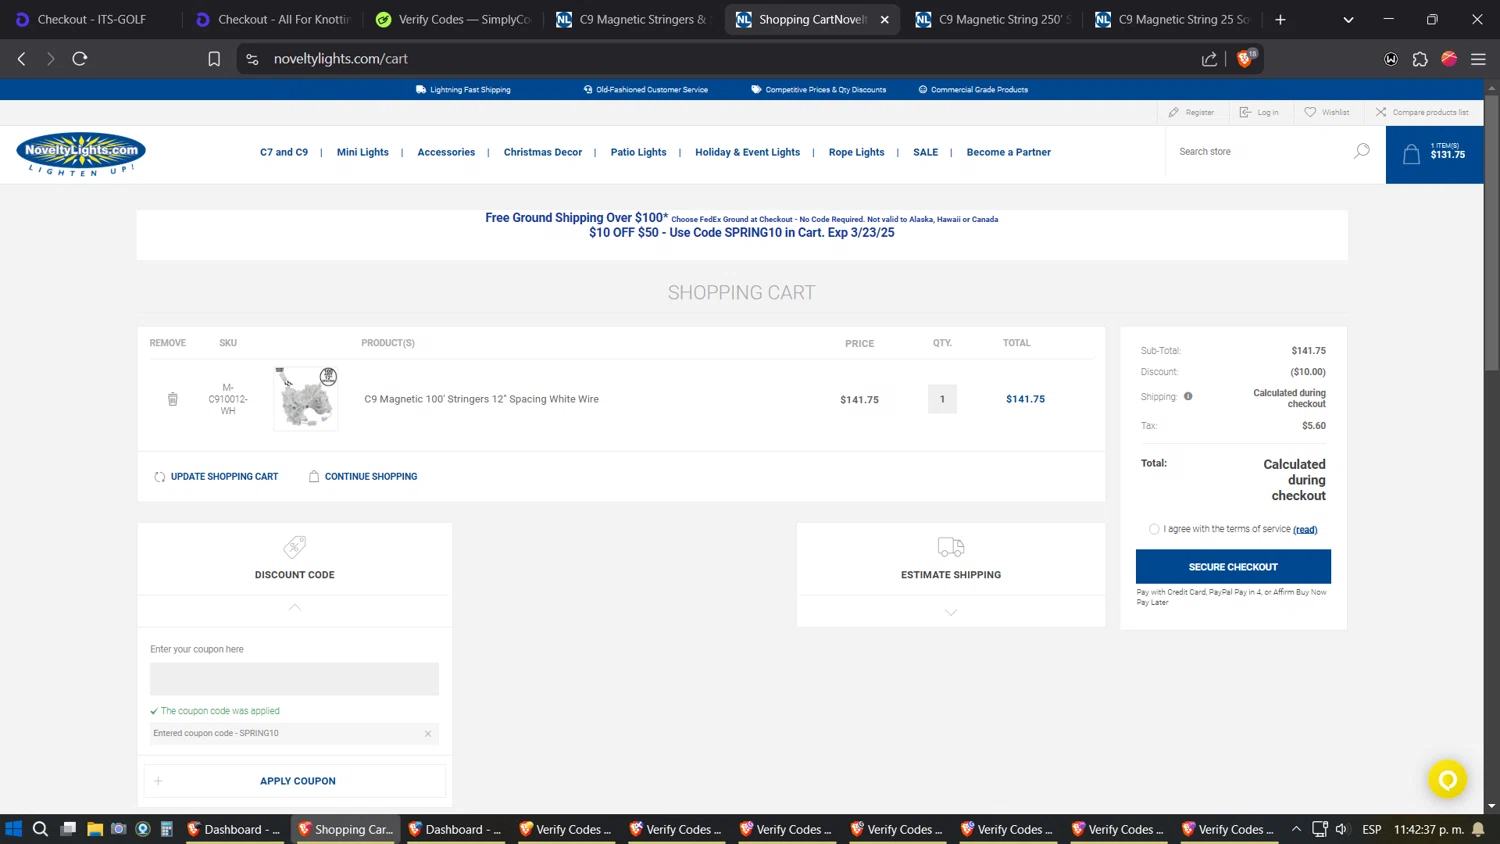The width and height of the screenshot is (1500, 844).
Task: Open the Rope Lights menu
Action: tap(856, 152)
